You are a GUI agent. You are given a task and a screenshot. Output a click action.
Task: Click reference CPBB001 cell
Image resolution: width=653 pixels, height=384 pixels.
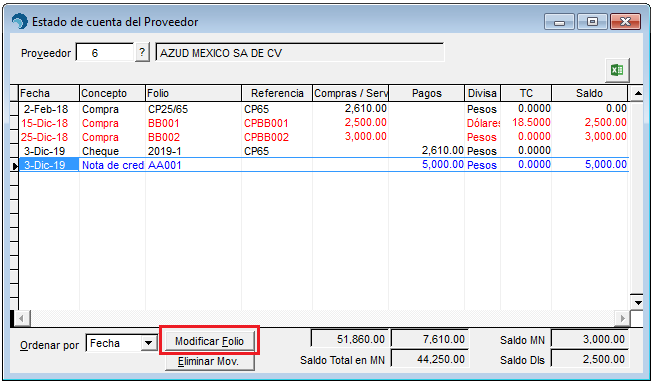[x=277, y=123]
